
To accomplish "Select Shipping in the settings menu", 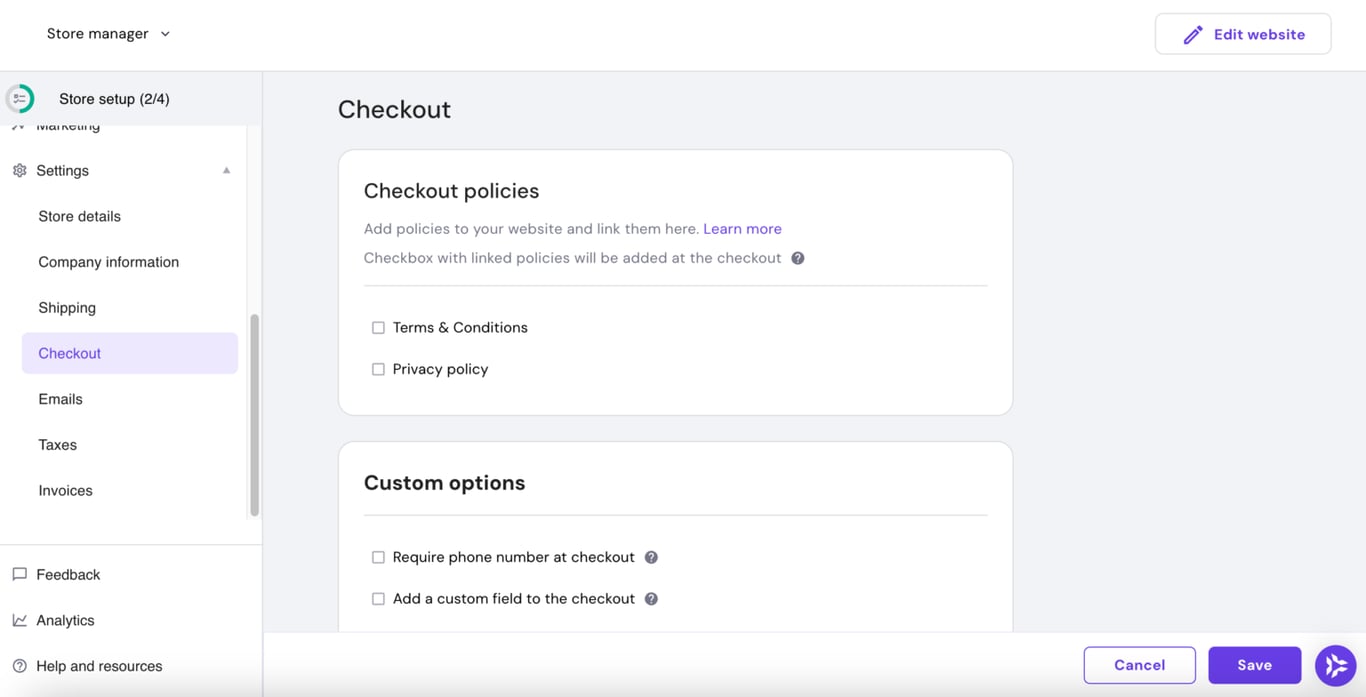I will (x=67, y=307).
